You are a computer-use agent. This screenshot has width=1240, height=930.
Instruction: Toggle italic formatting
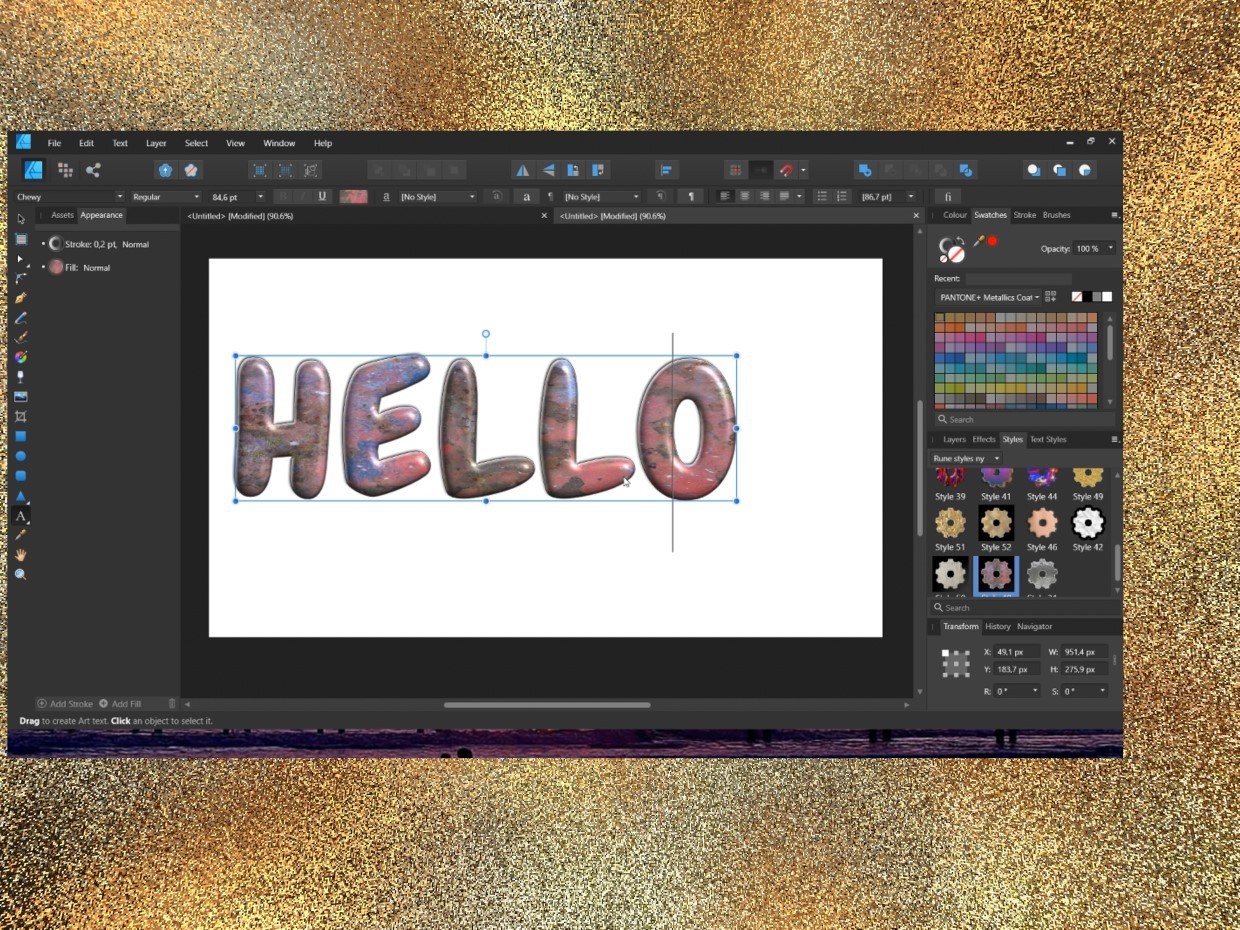click(x=302, y=196)
